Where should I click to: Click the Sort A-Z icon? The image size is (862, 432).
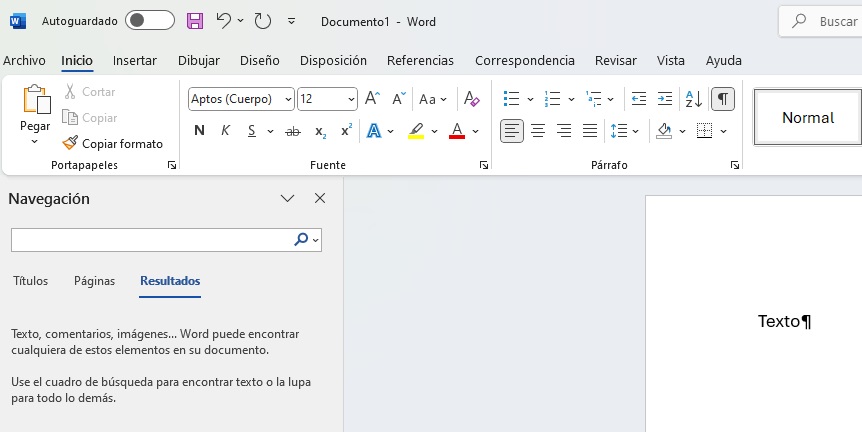click(x=693, y=99)
